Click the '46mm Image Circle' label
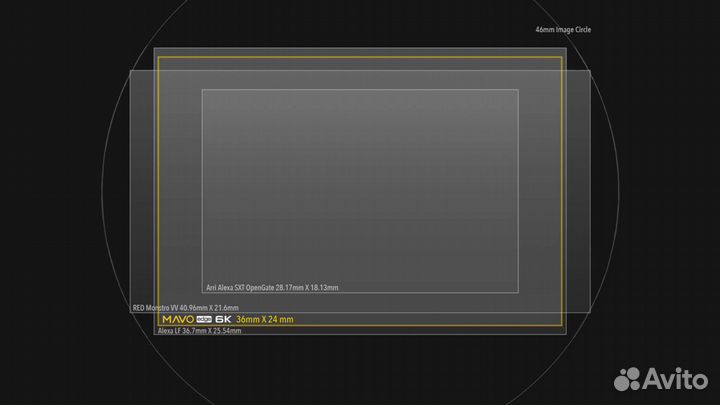The width and height of the screenshot is (720, 405). click(x=563, y=30)
